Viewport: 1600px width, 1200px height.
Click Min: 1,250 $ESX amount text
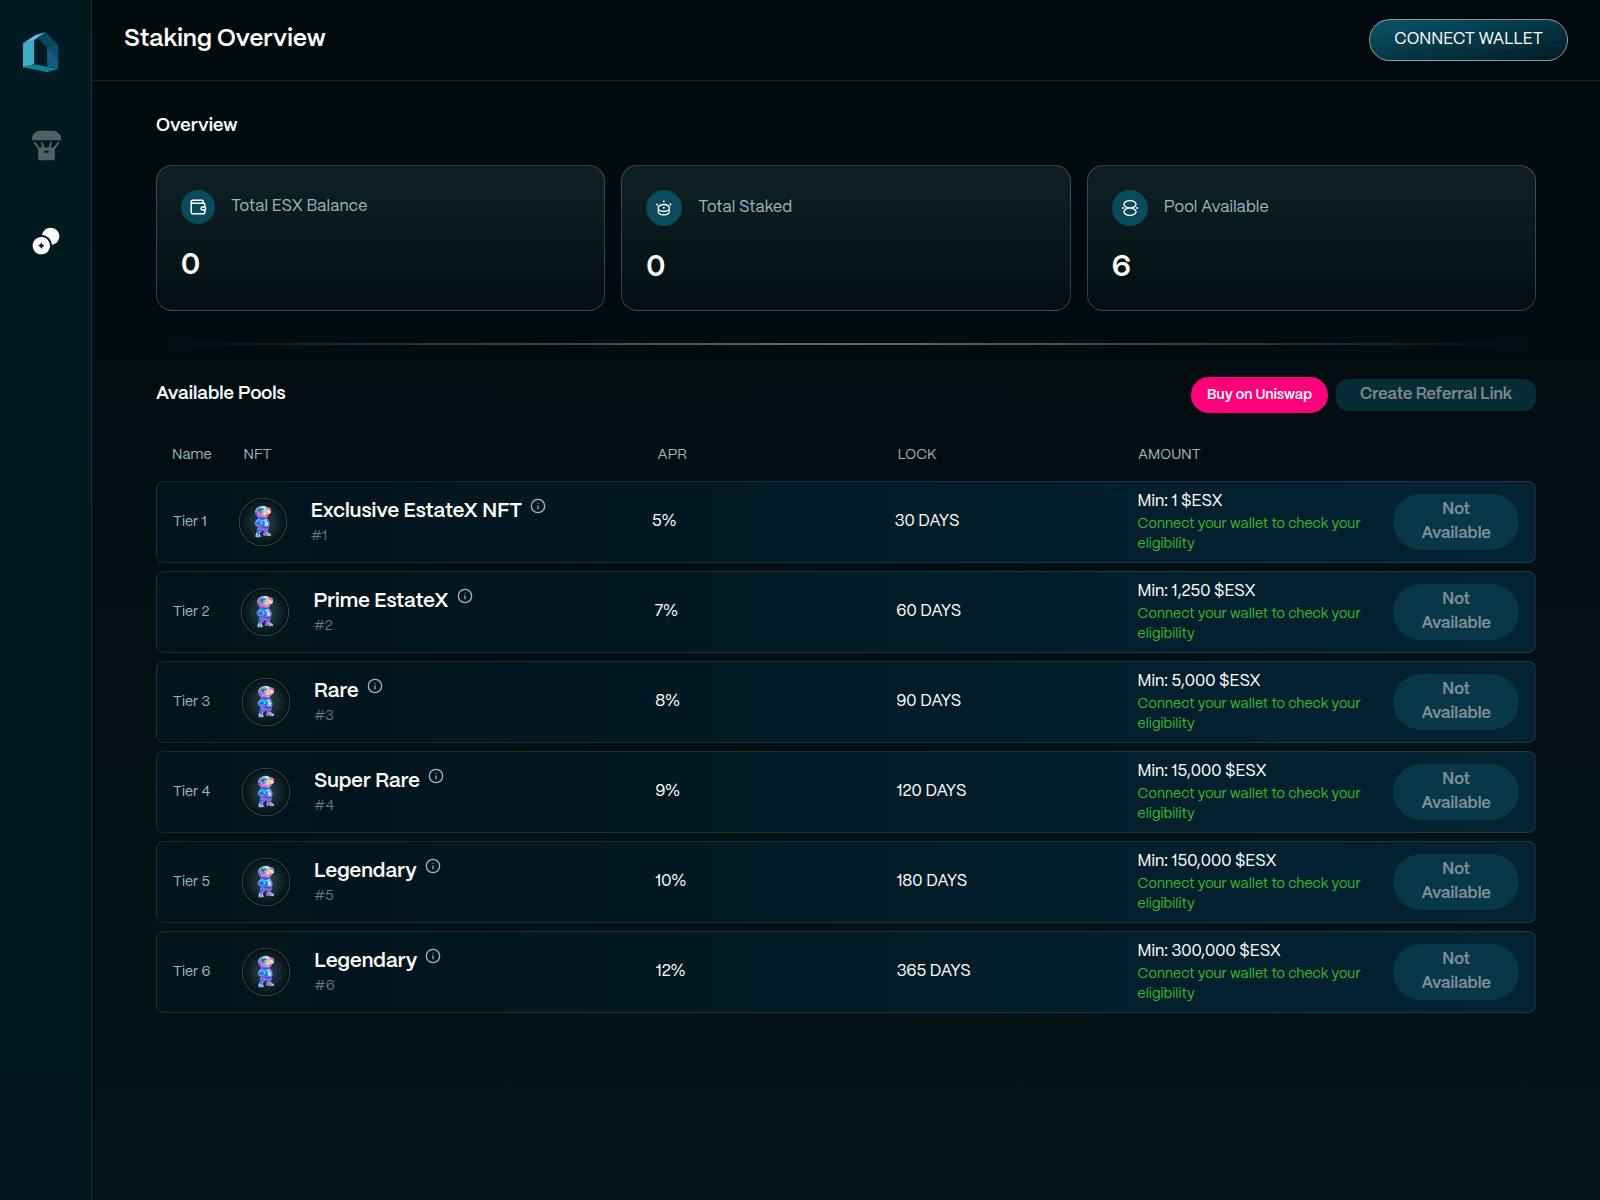coord(1196,590)
